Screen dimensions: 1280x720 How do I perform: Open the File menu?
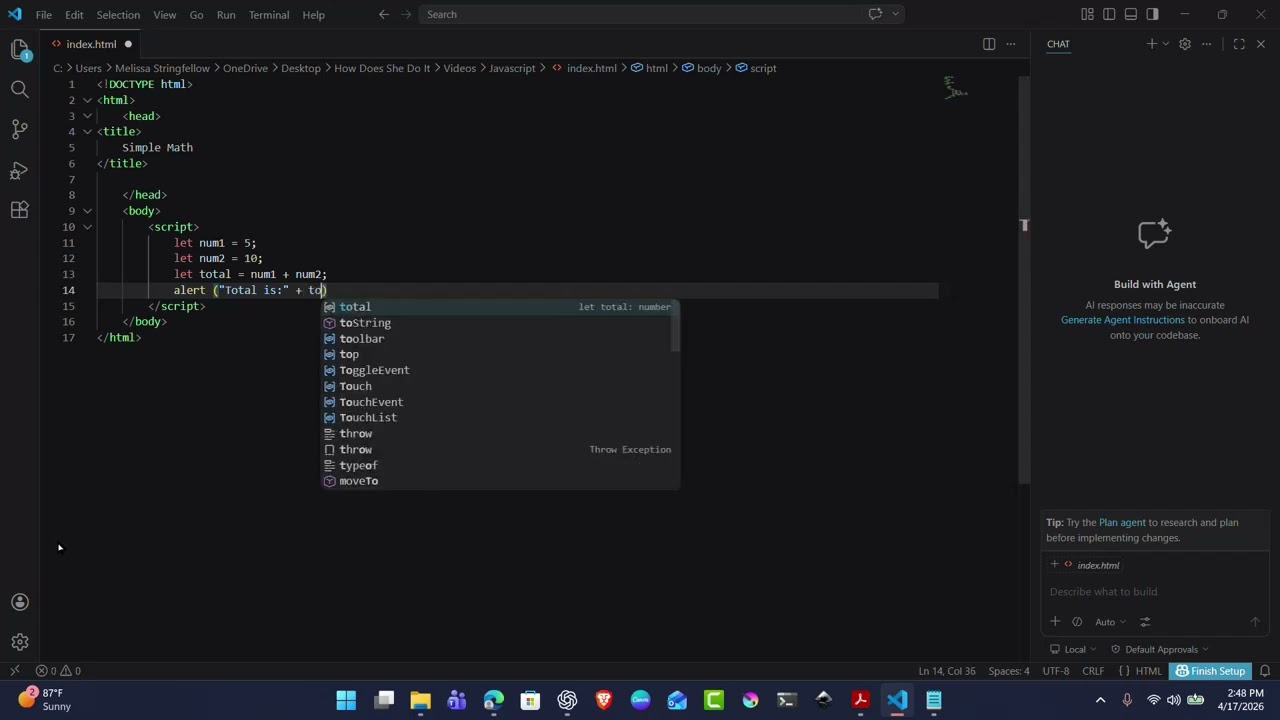(44, 14)
